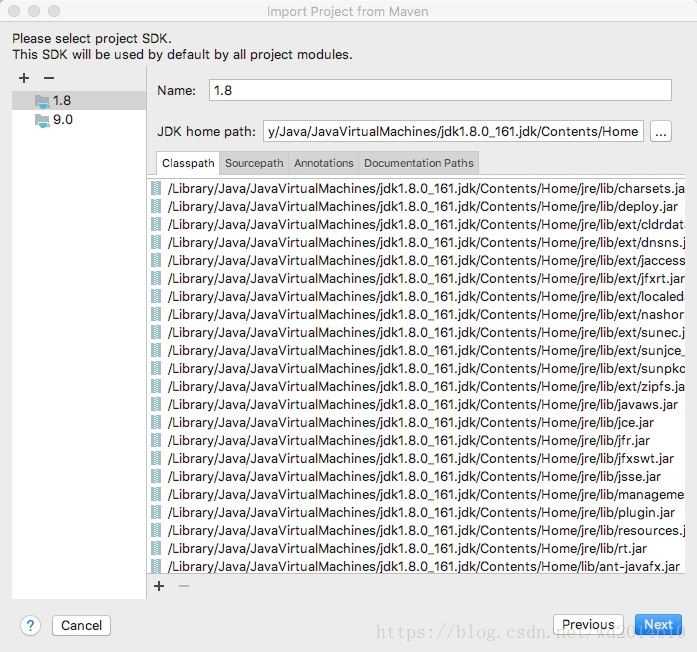Viewport: 697px width, 652px height.
Task: Click the jar icon beside charsets.jar
Action: point(156,188)
